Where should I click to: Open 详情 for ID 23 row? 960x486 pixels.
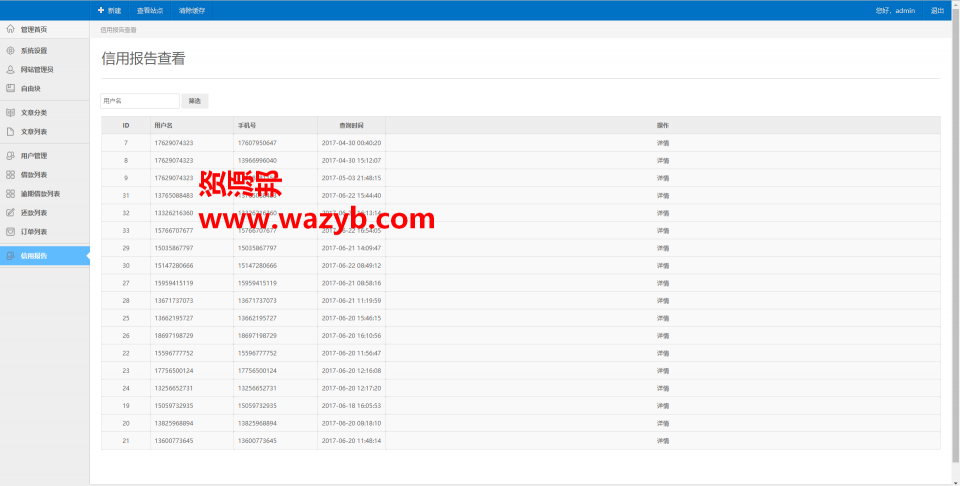point(662,370)
